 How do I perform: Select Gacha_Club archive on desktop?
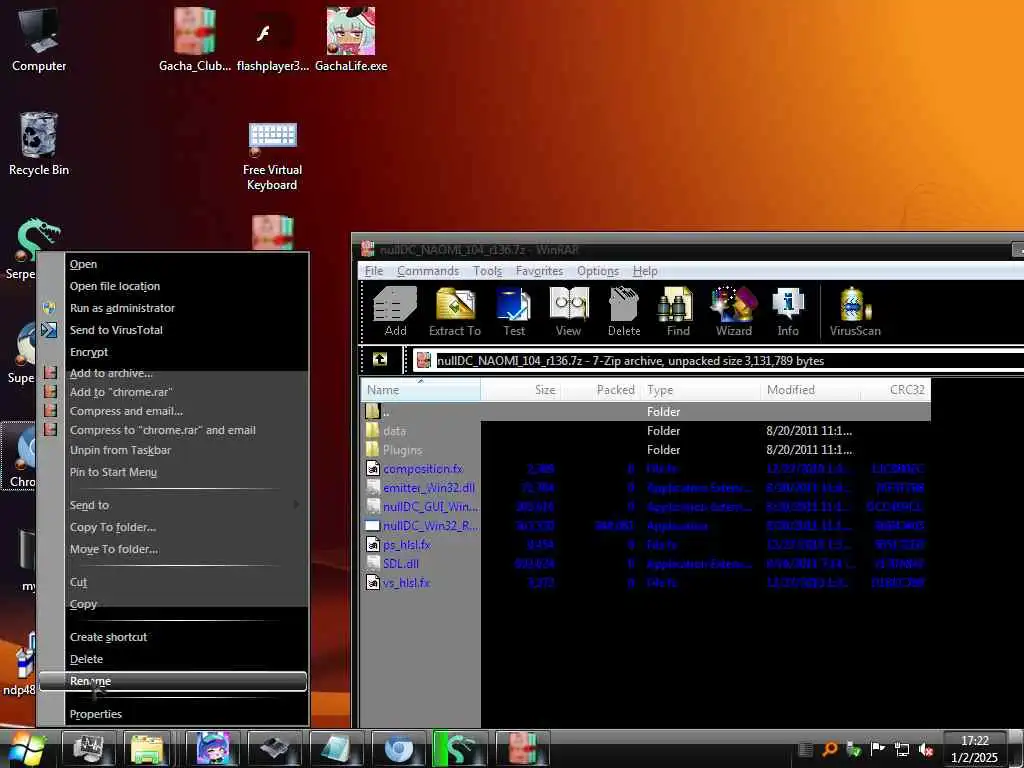tap(195, 38)
